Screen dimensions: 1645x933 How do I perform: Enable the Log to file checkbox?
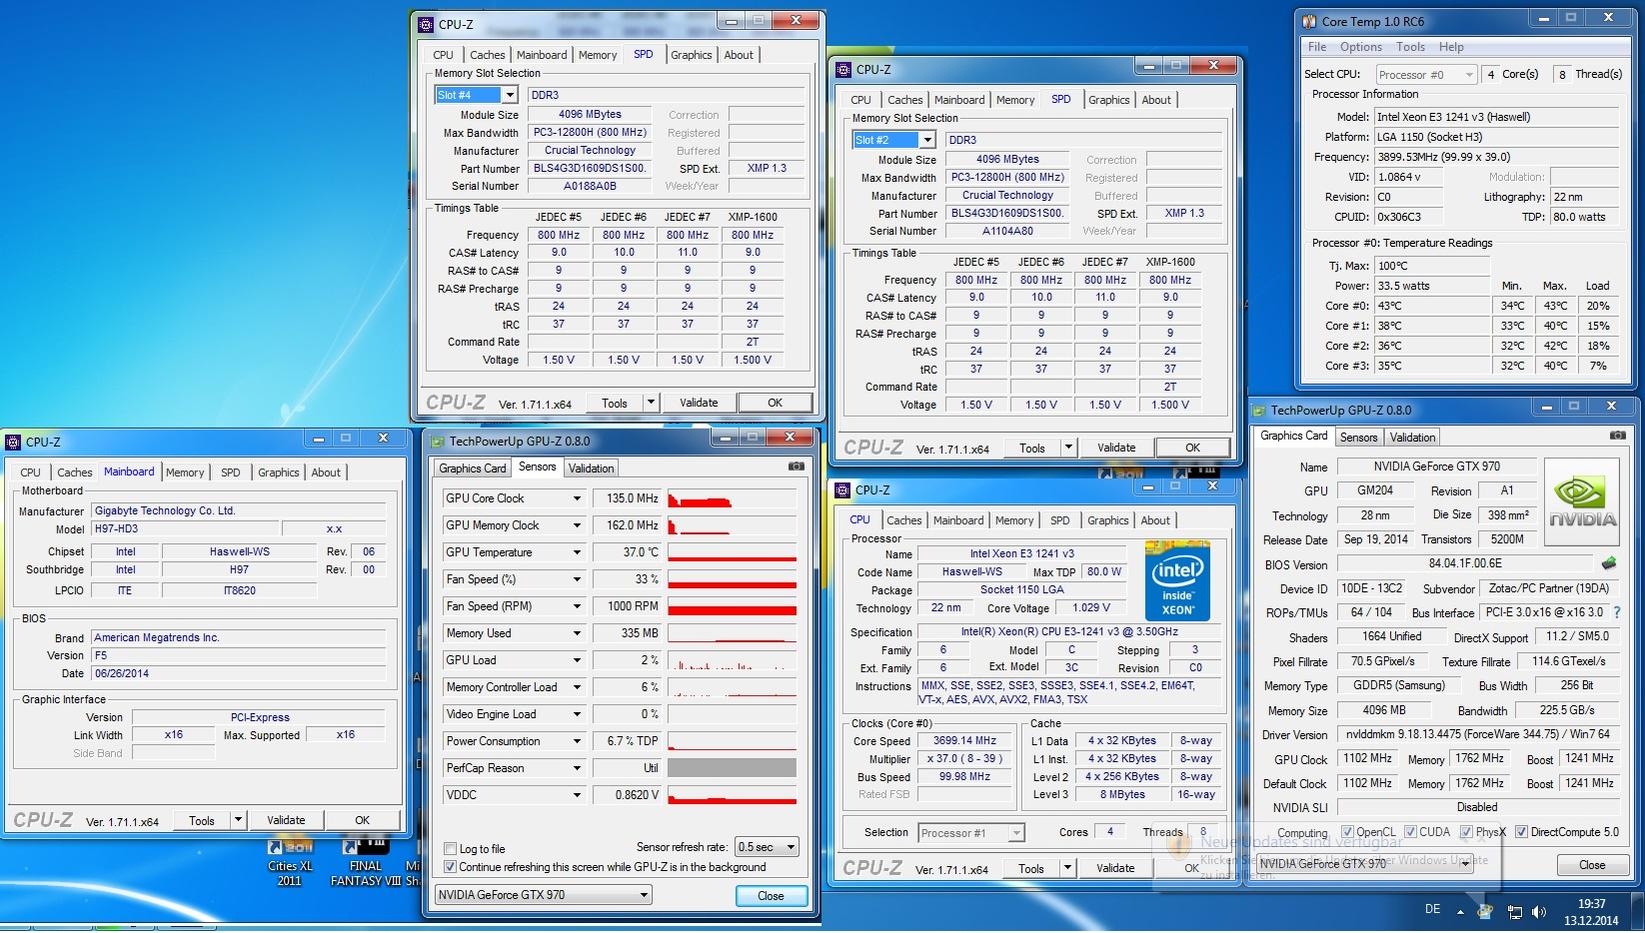click(450, 849)
